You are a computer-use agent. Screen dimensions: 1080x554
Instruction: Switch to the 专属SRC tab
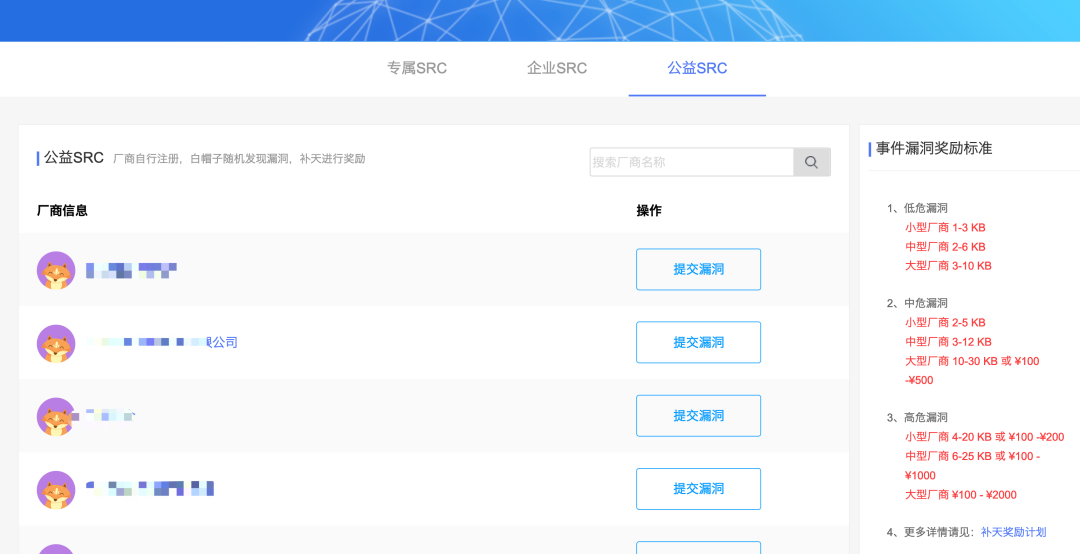[x=417, y=68]
